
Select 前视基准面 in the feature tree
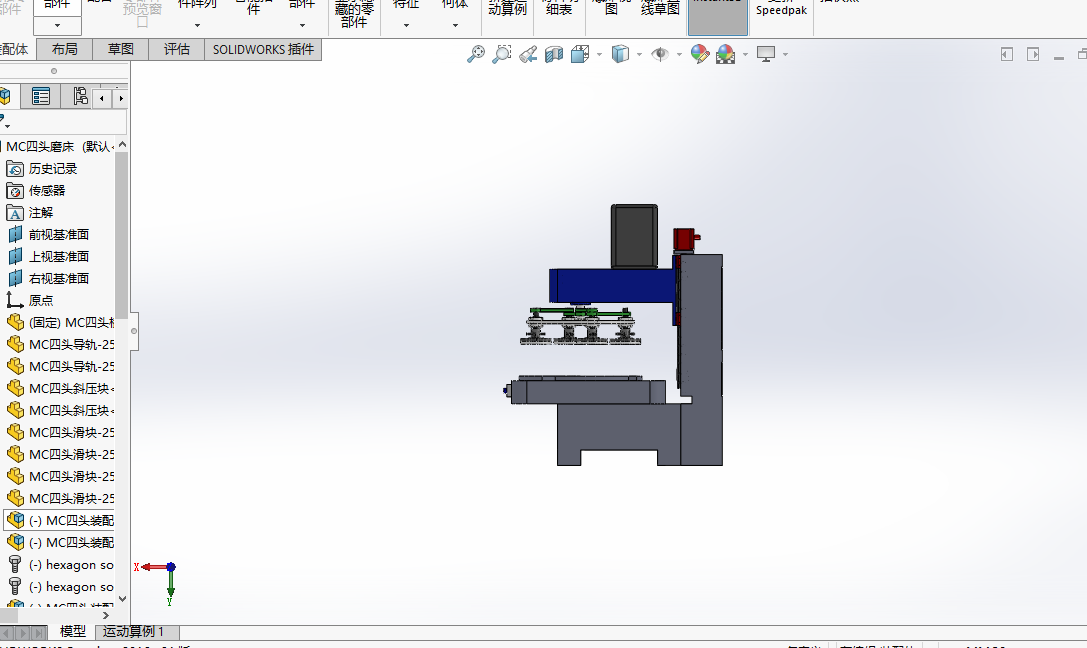pos(59,234)
